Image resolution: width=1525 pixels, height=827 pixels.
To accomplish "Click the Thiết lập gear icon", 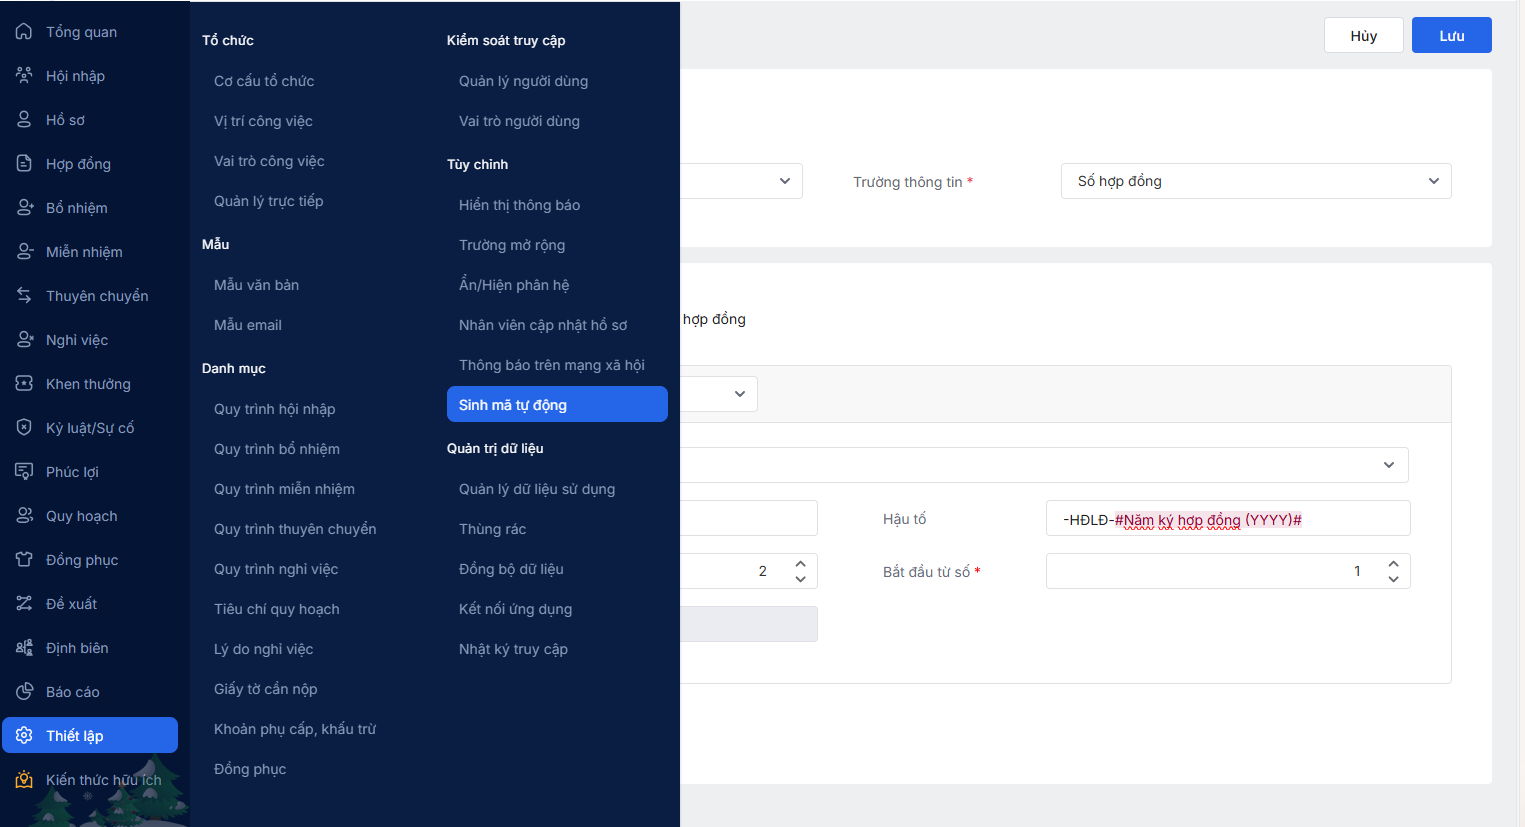I will click(24, 735).
